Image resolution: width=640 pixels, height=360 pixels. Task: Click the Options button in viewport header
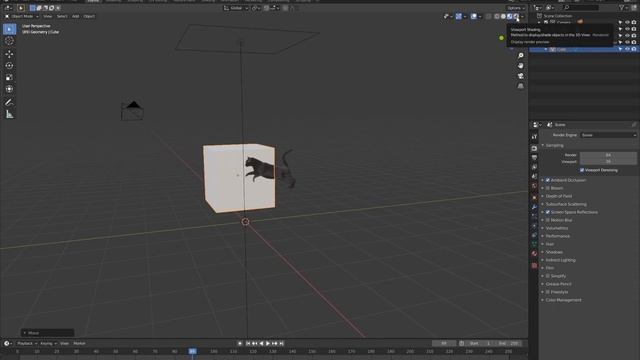point(516,8)
